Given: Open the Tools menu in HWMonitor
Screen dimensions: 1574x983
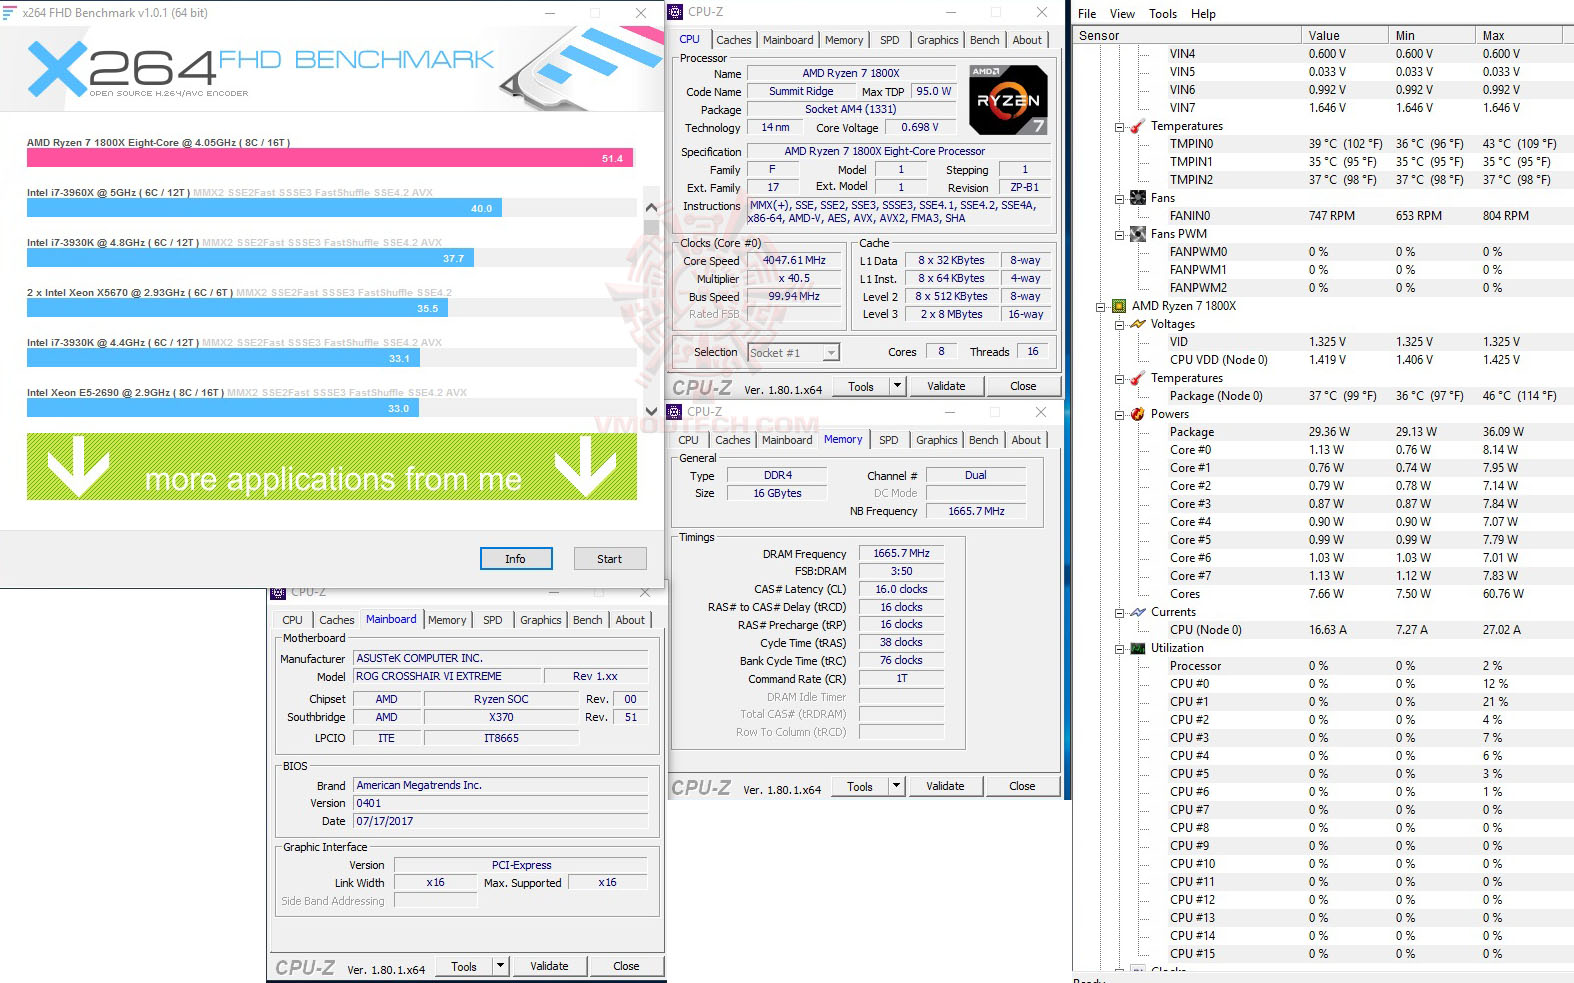Looking at the screenshot, I should coord(1163,14).
